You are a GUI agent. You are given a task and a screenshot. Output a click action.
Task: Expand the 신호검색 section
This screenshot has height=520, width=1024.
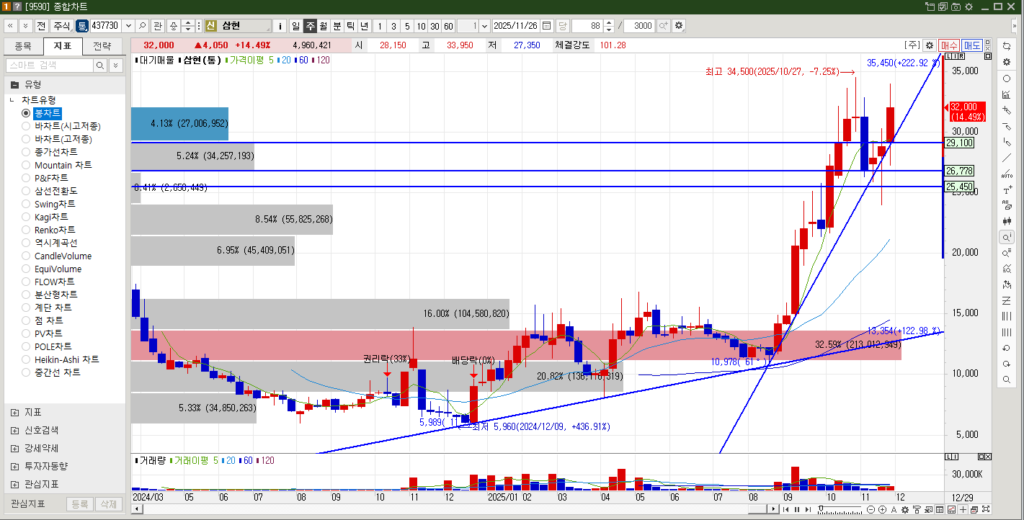pos(13,430)
